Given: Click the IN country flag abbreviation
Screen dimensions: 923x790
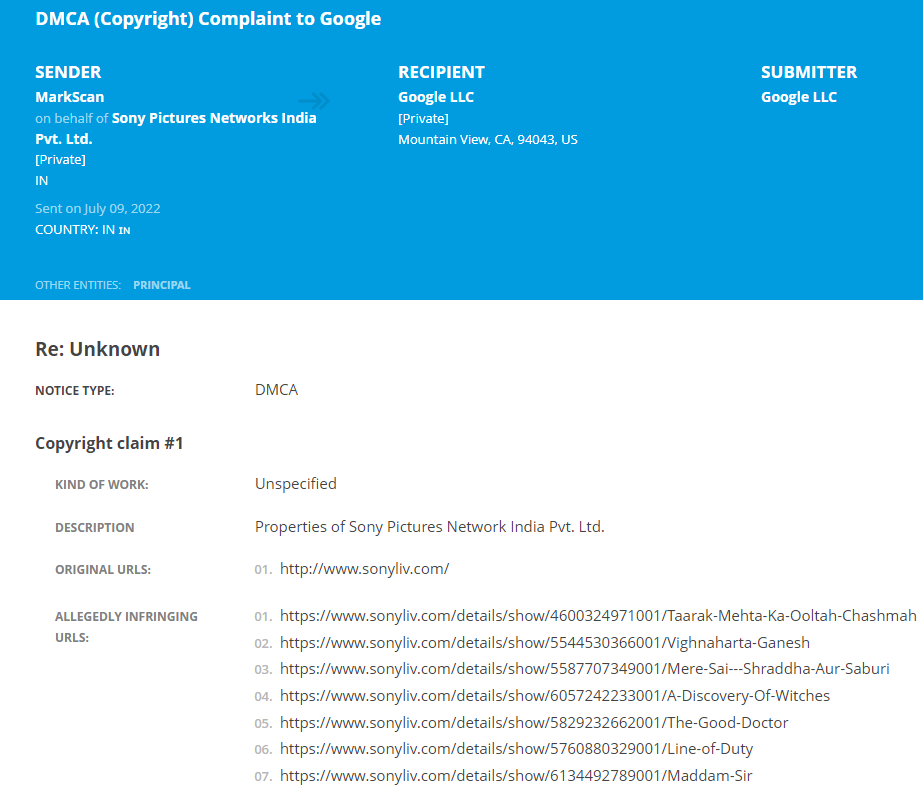Looking at the screenshot, I should pyautogui.click(x=124, y=230).
